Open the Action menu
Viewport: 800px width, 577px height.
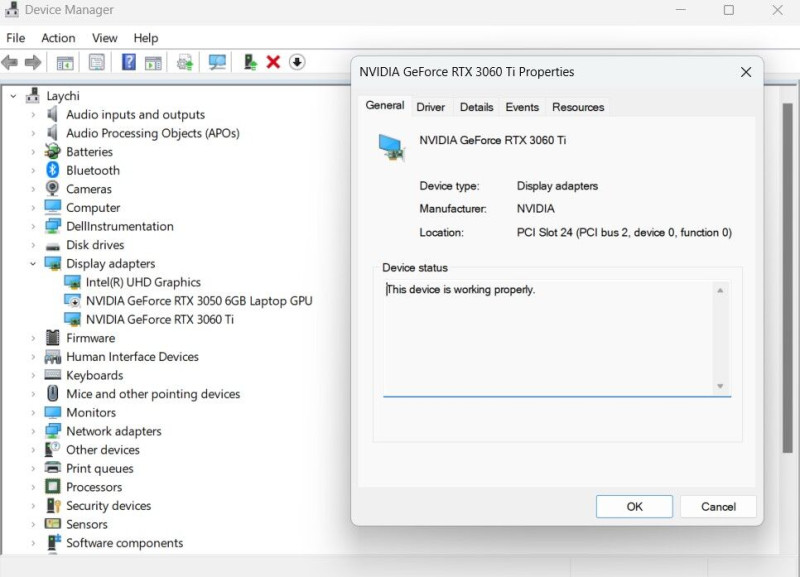58,38
